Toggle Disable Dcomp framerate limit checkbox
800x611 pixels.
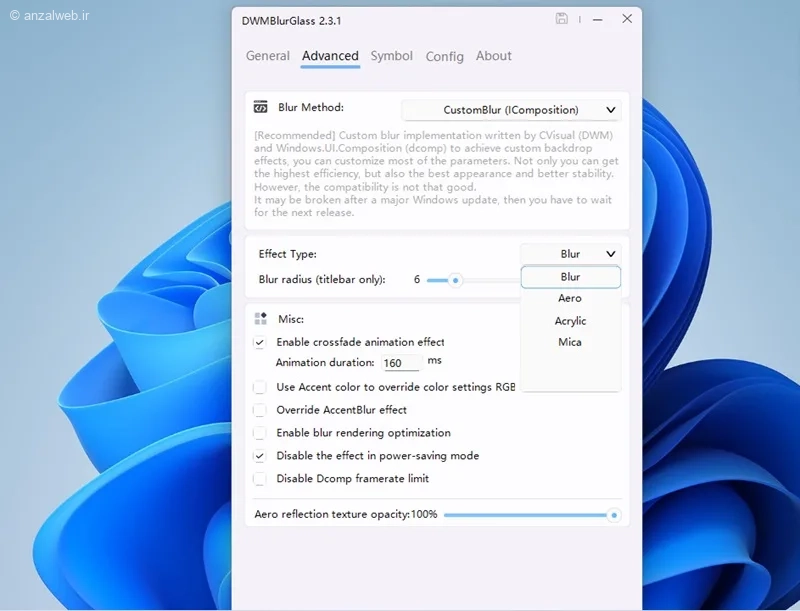[260, 479]
